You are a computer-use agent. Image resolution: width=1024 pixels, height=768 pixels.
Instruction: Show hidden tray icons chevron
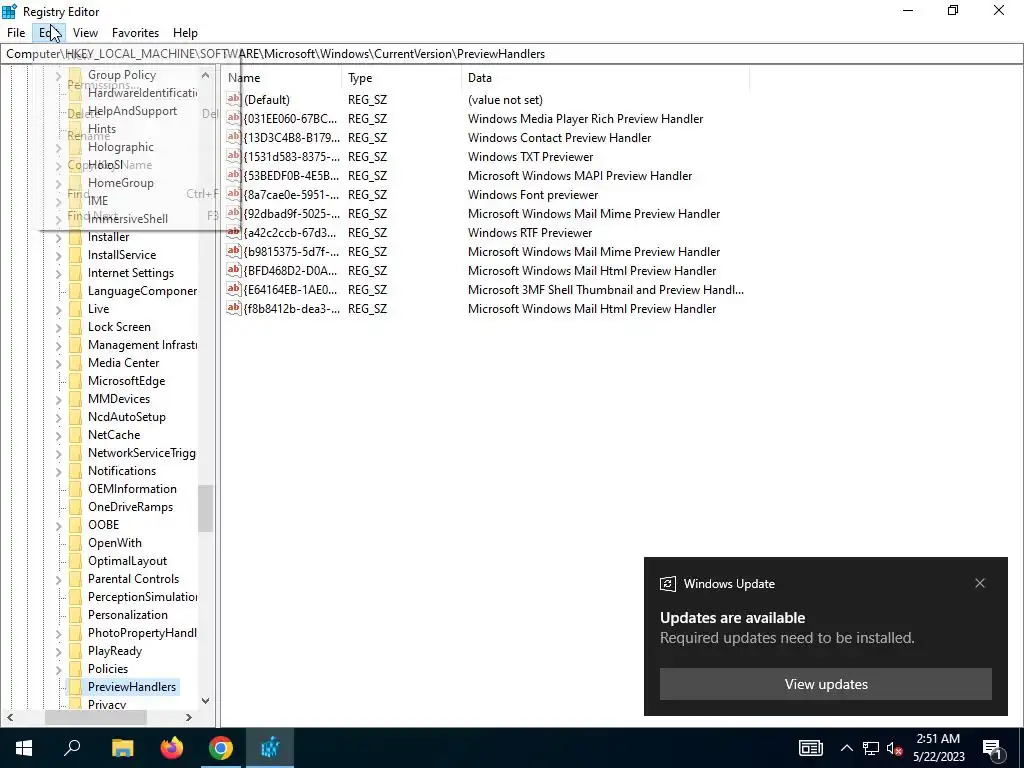tap(846, 748)
